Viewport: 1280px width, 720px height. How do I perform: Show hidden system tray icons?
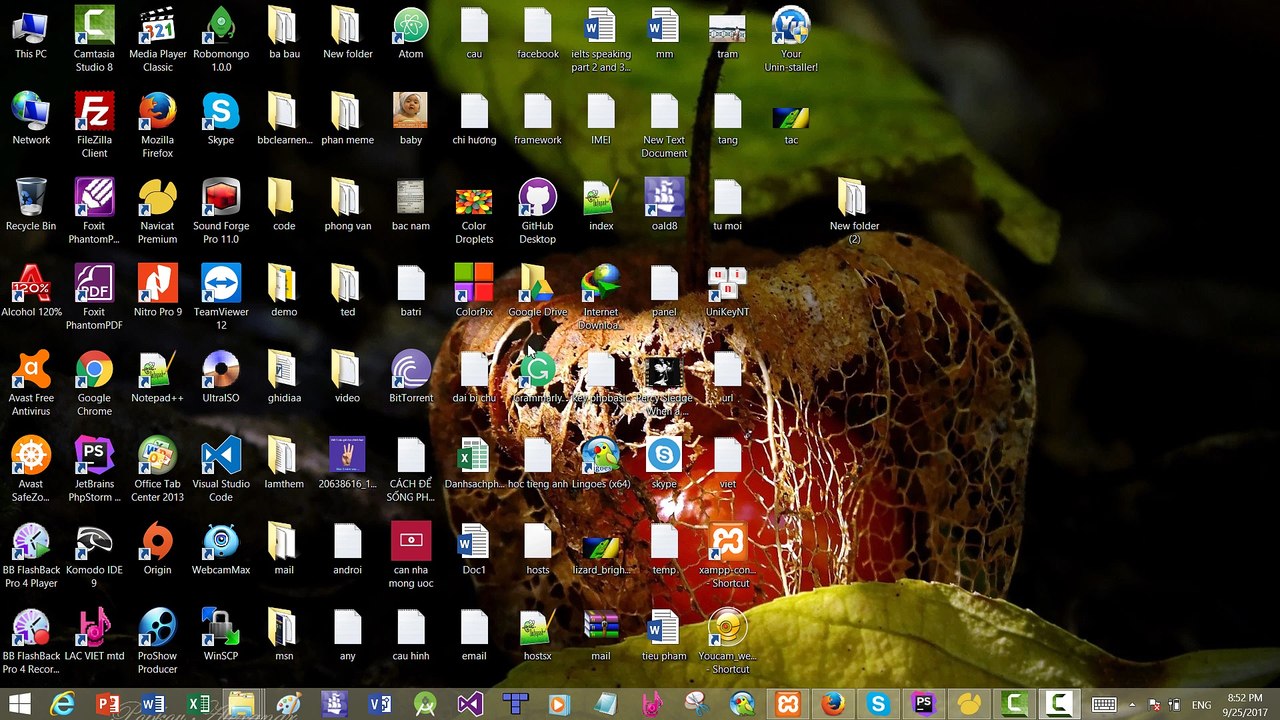tap(1132, 705)
